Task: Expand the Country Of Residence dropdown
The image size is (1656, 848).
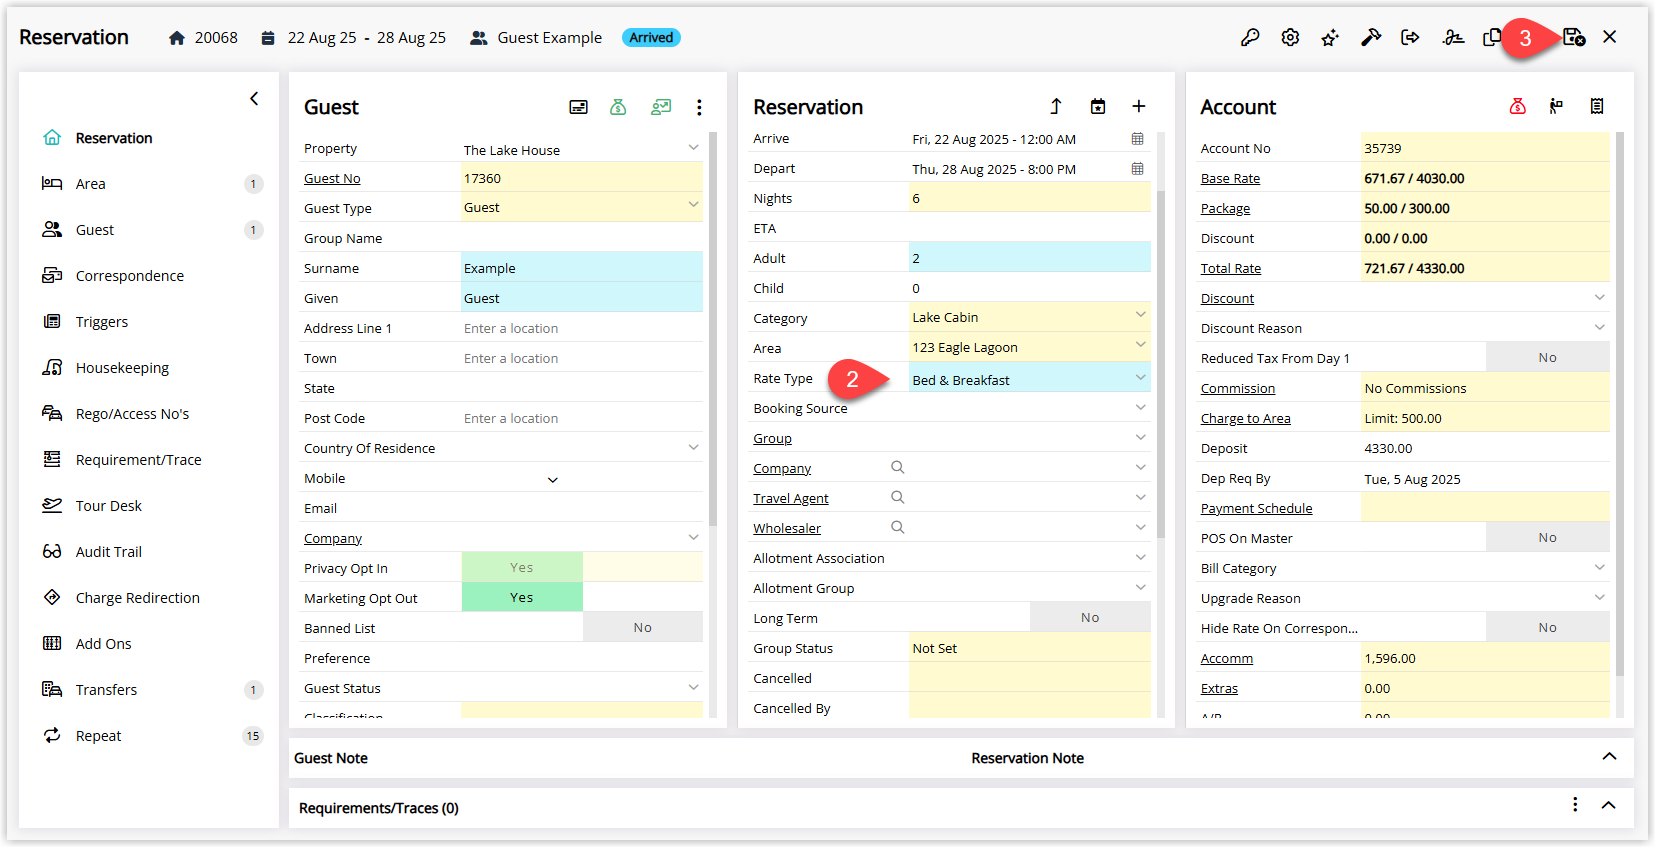Action: (693, 447)
